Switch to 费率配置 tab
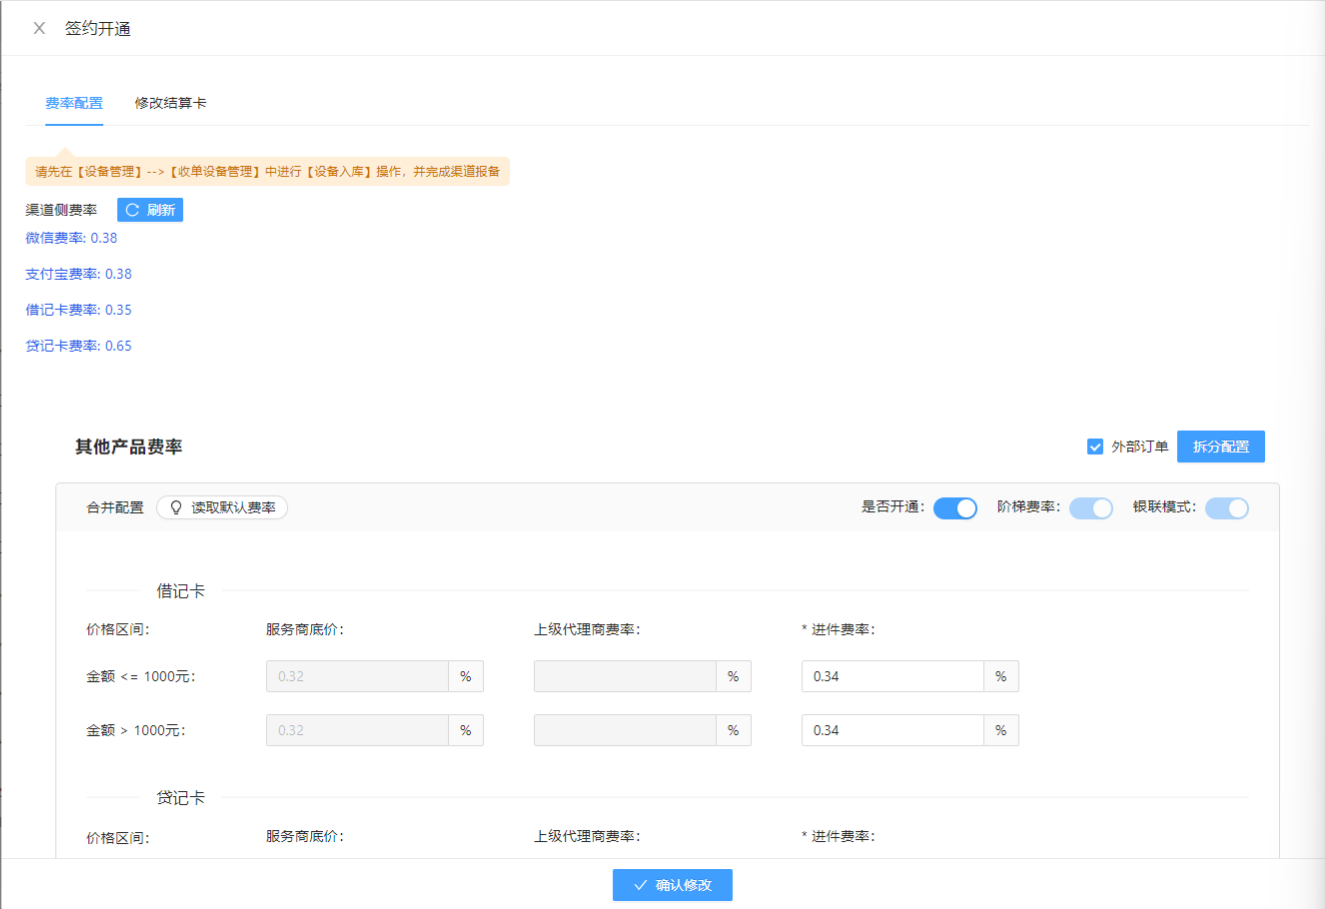This screenshot has width=1325, height=909. 74,103
